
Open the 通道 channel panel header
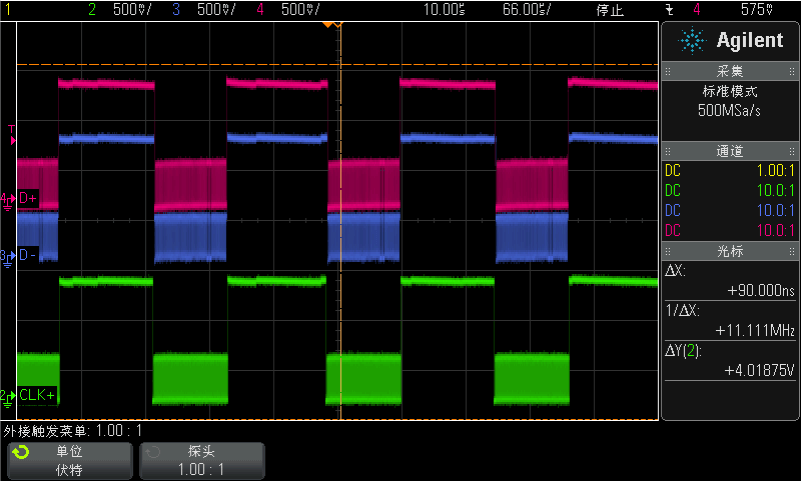coord(730,151)
